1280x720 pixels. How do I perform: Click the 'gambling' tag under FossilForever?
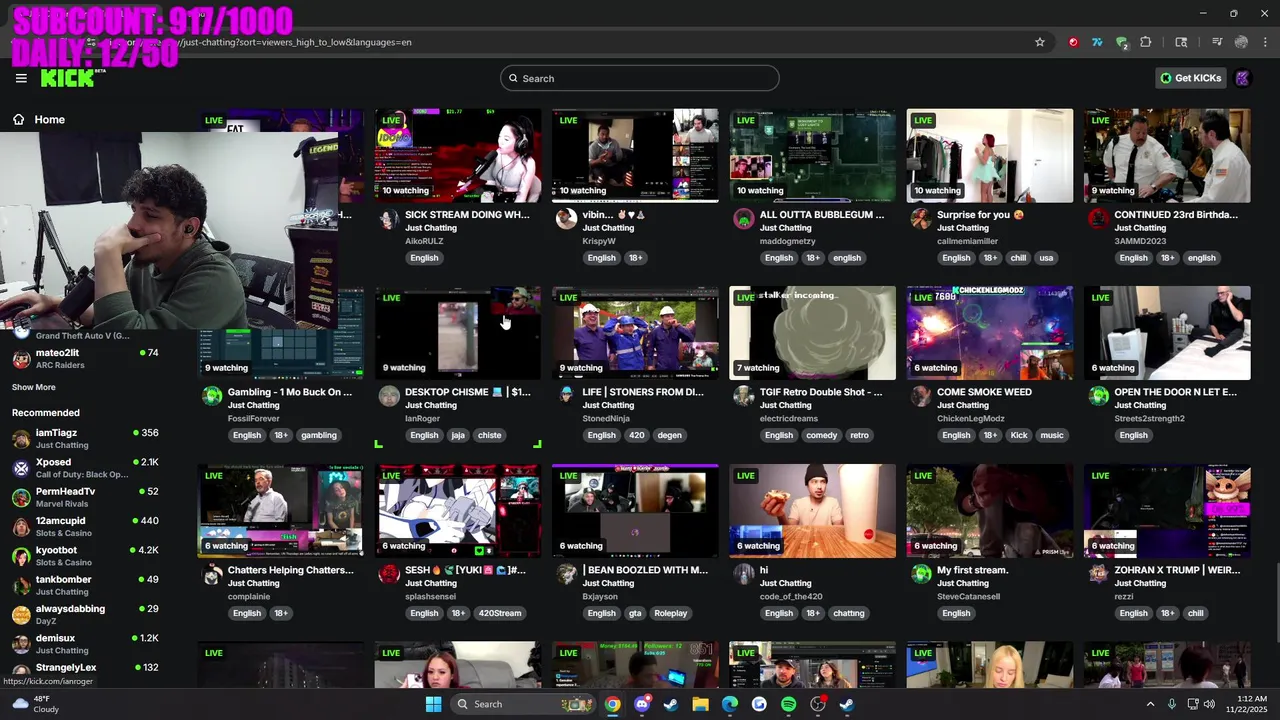(319, 435)
